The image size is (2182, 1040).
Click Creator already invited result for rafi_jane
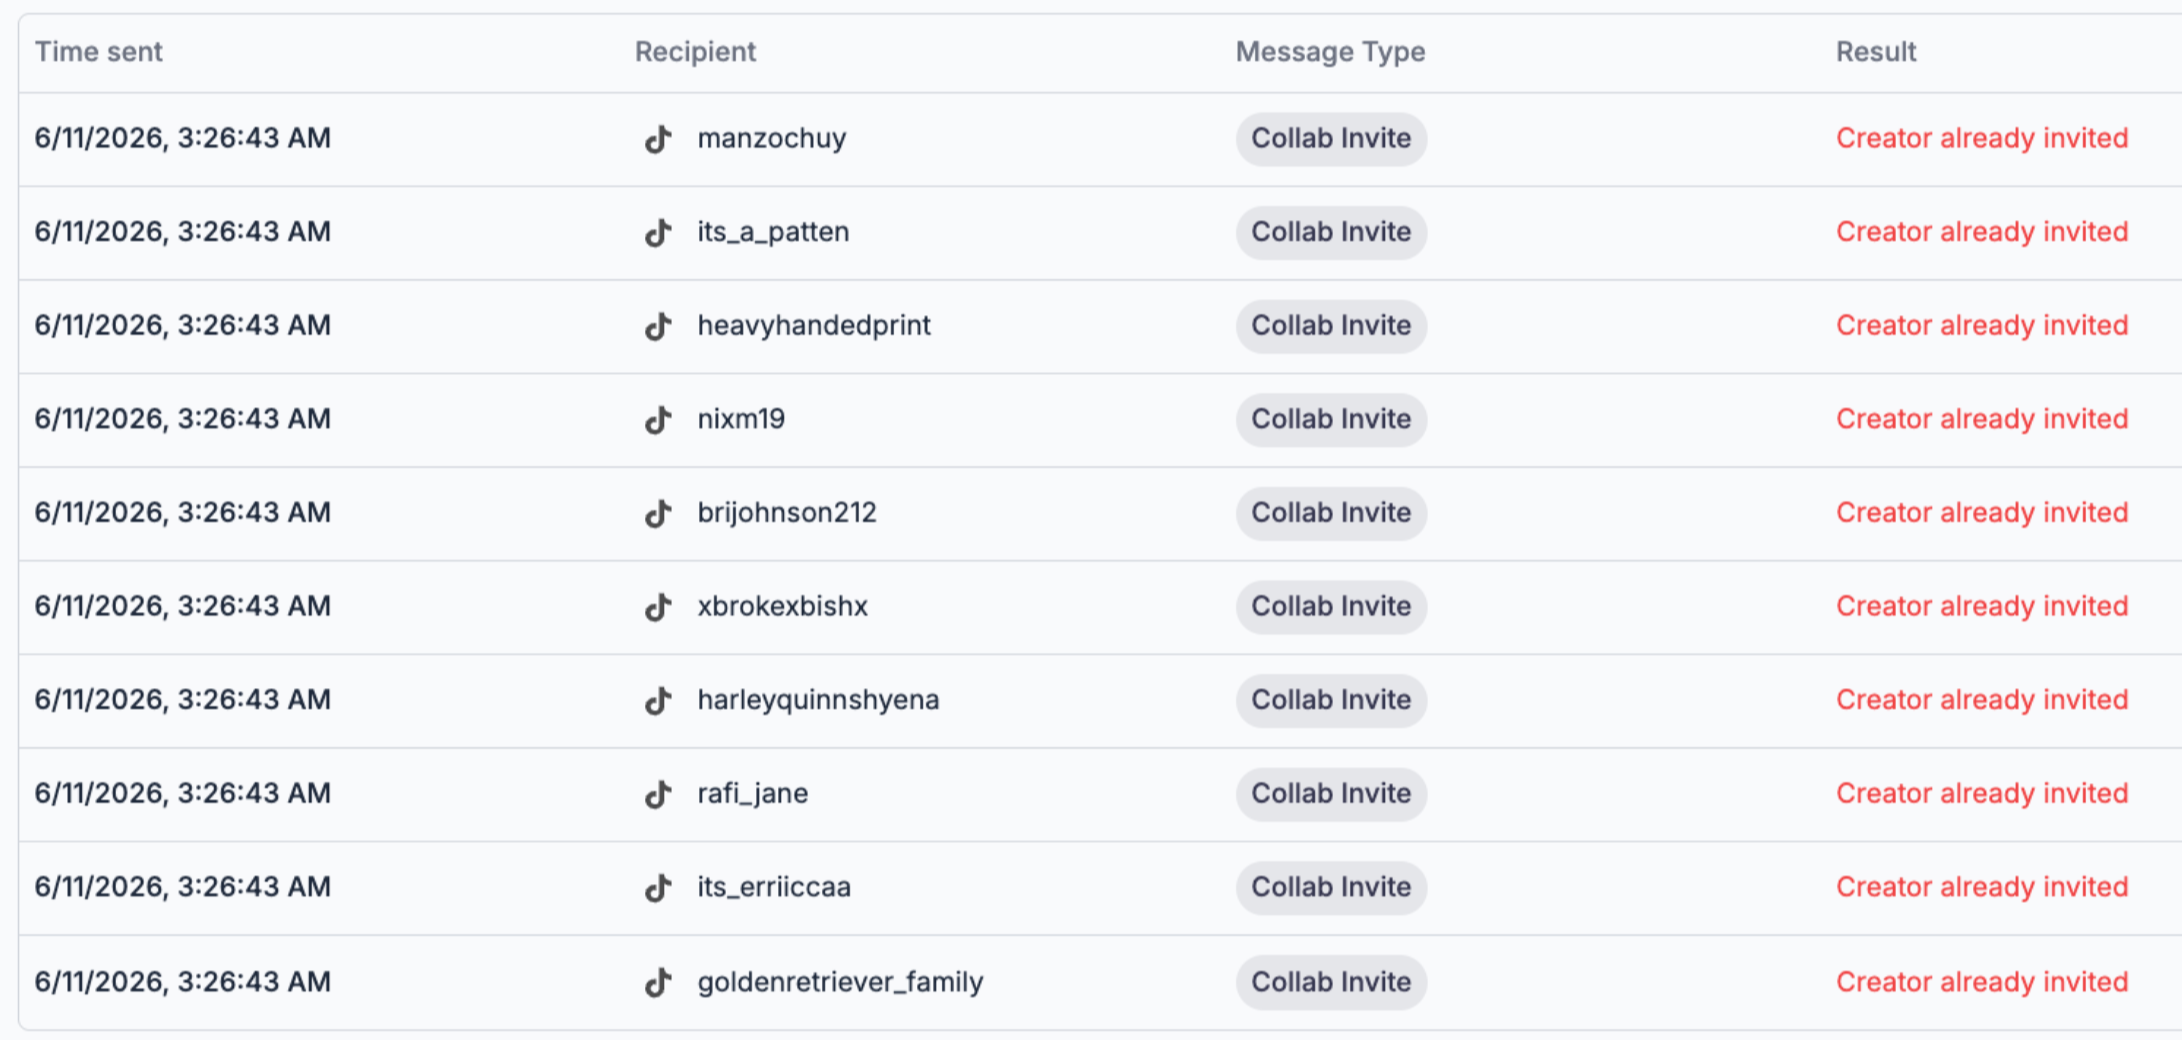(1982, 793)
